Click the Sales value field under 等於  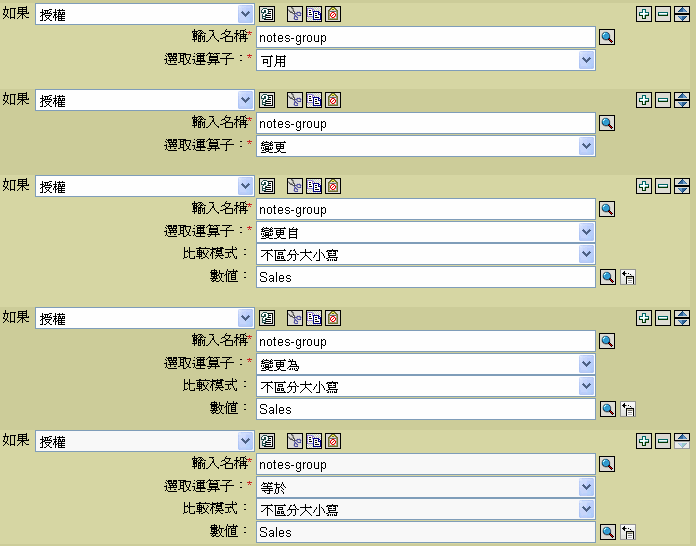point(426,533)
